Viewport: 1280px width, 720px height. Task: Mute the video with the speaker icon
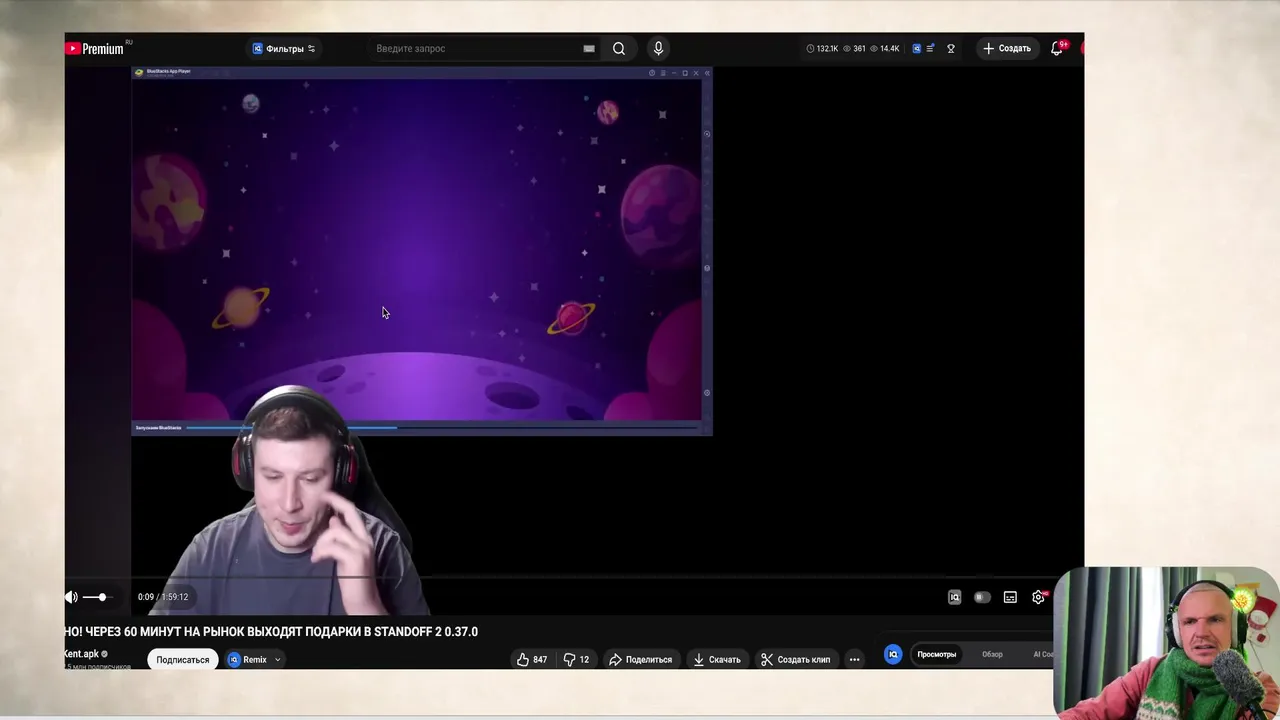point(71,597)
